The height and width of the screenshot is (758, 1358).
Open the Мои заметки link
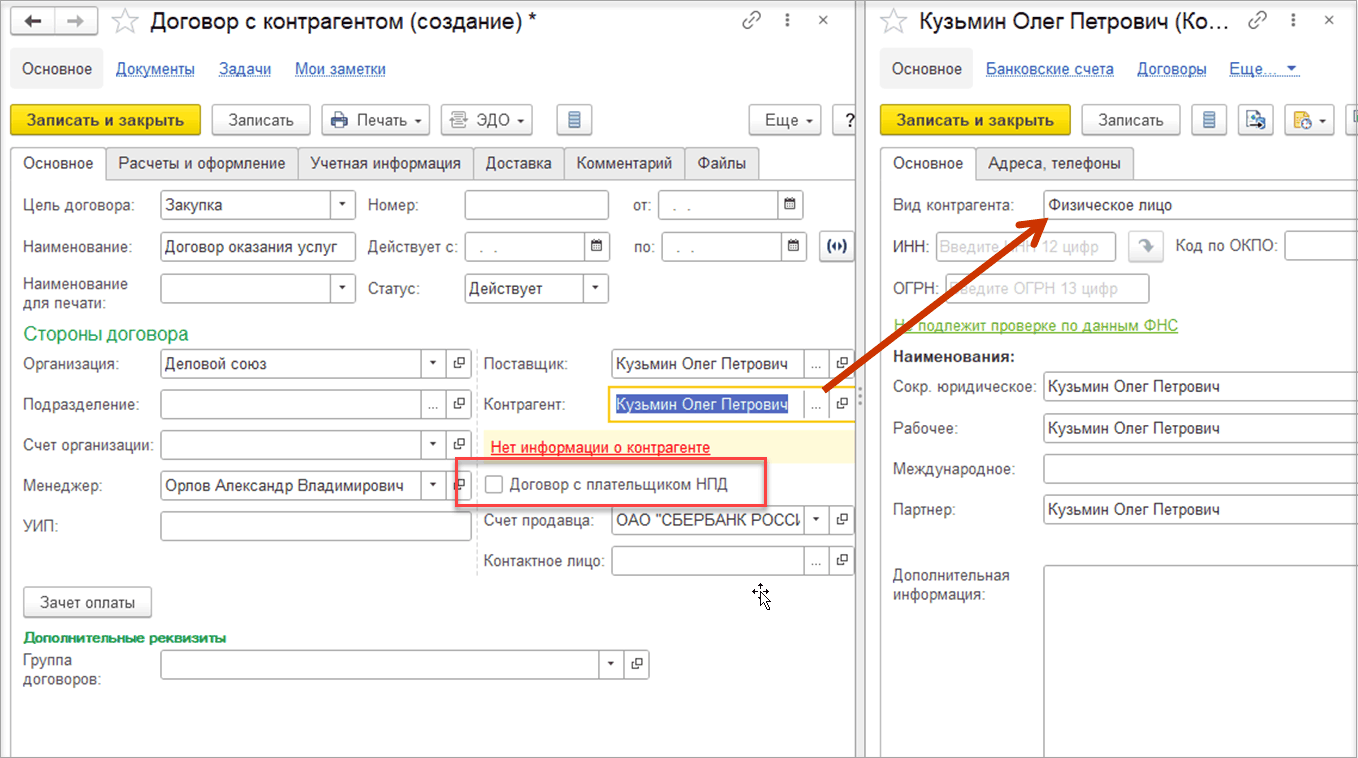tap(340, 69)
